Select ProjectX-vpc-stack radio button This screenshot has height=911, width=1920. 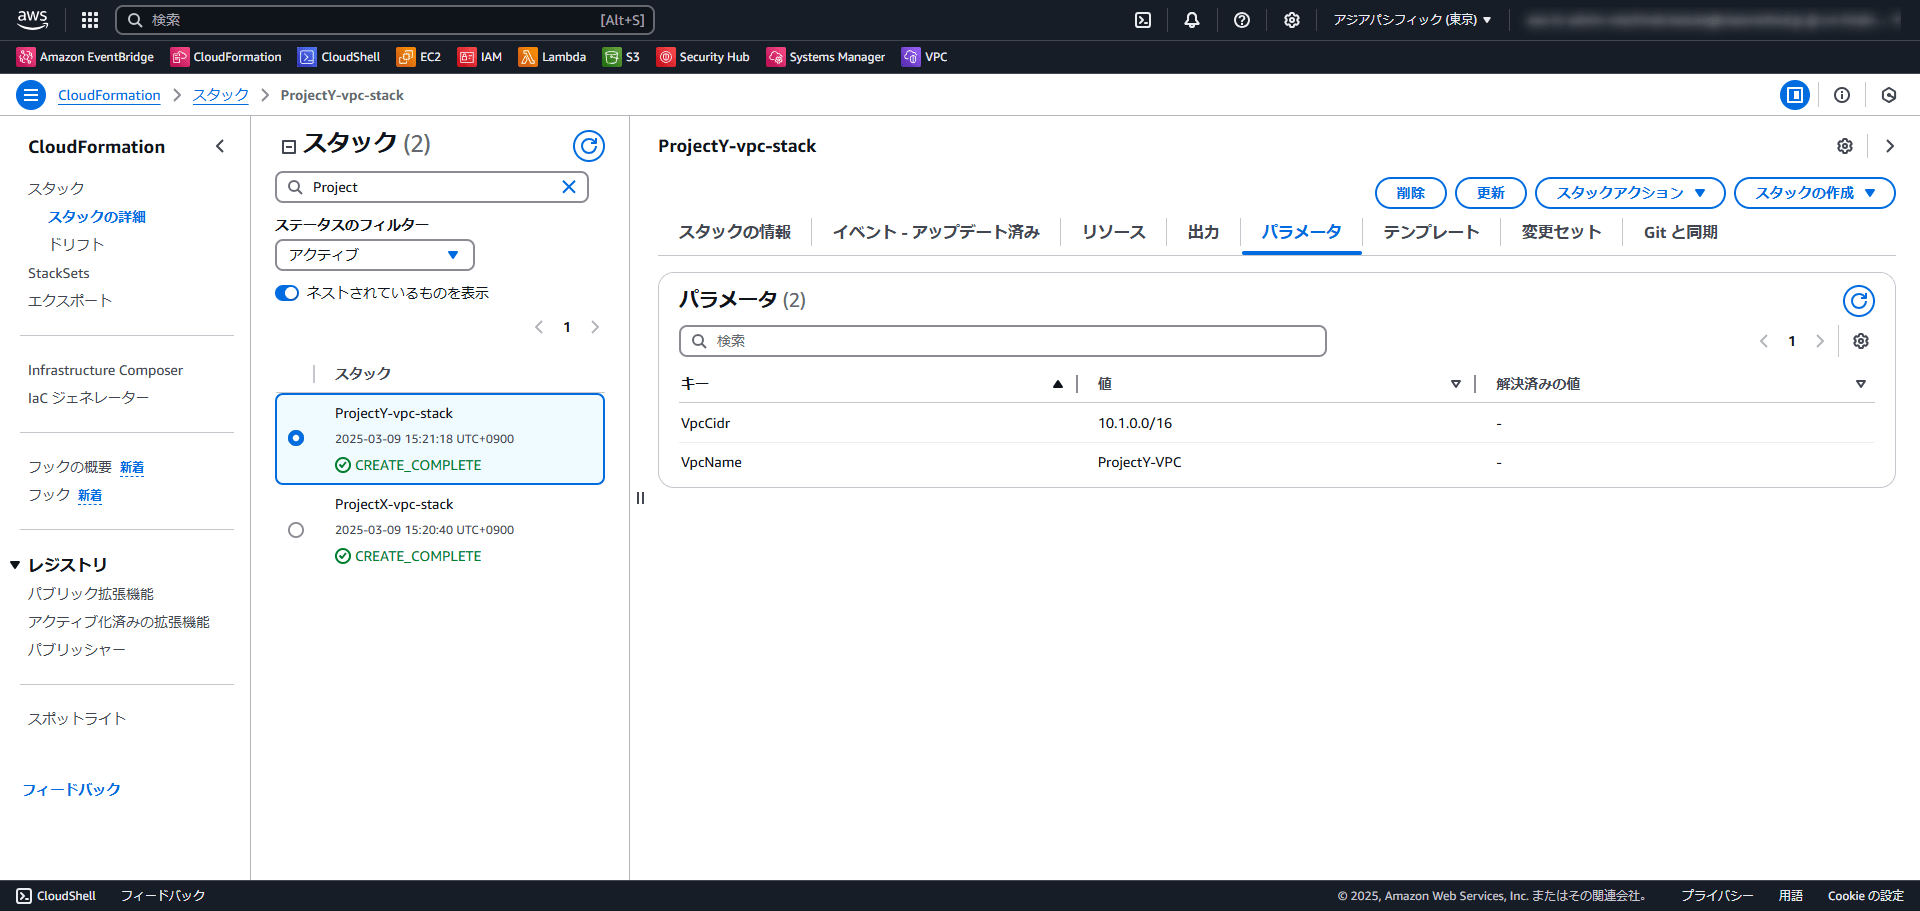pyautogui.click(x=296, y=530)
